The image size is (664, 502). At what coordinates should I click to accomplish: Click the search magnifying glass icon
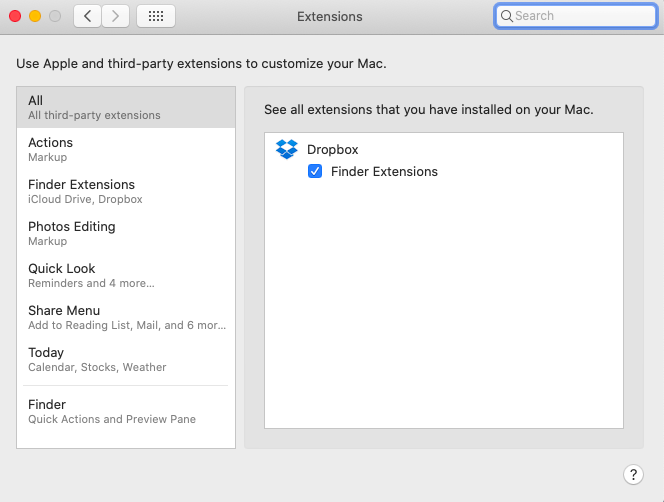point(507,16)
